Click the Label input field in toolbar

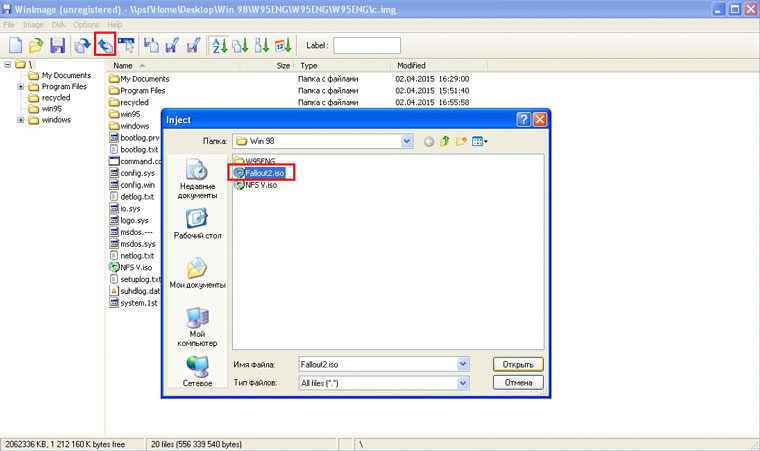pos(367,46)
